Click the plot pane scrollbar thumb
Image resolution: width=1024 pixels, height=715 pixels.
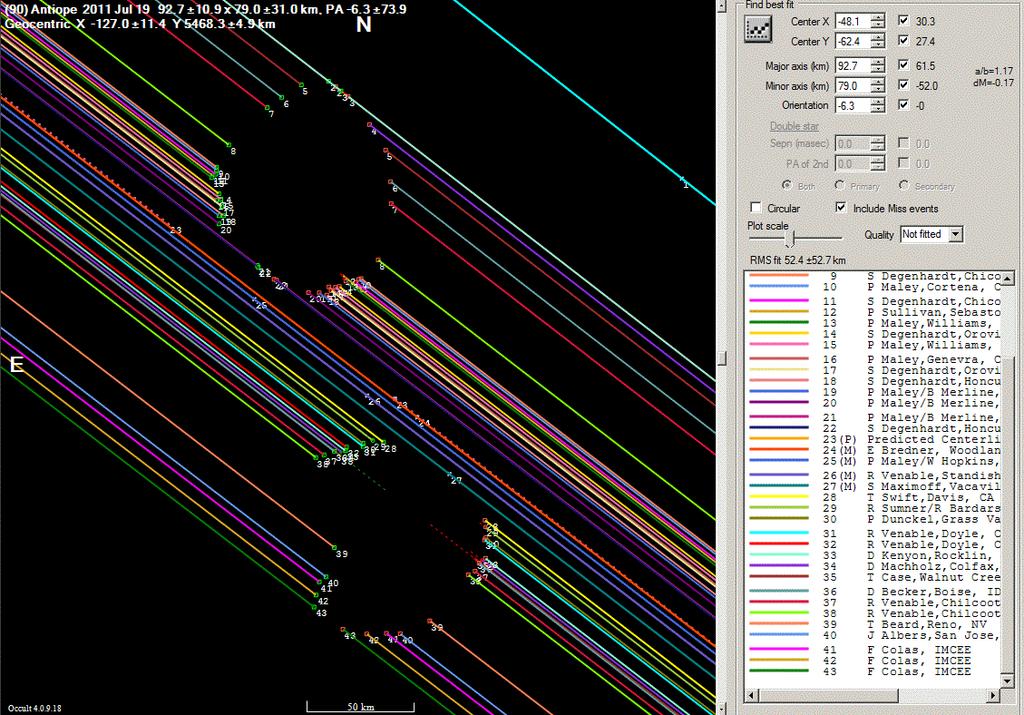click(722, 358)
